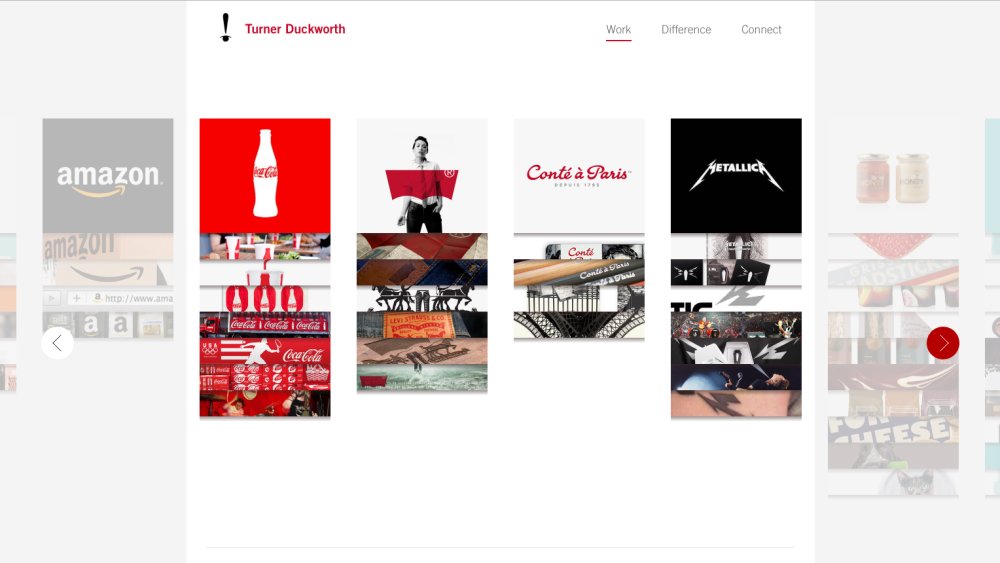Select the Amazon smile arrow box strip
This screenshot has height=563, width=1000.
click(x=108, y=273)
